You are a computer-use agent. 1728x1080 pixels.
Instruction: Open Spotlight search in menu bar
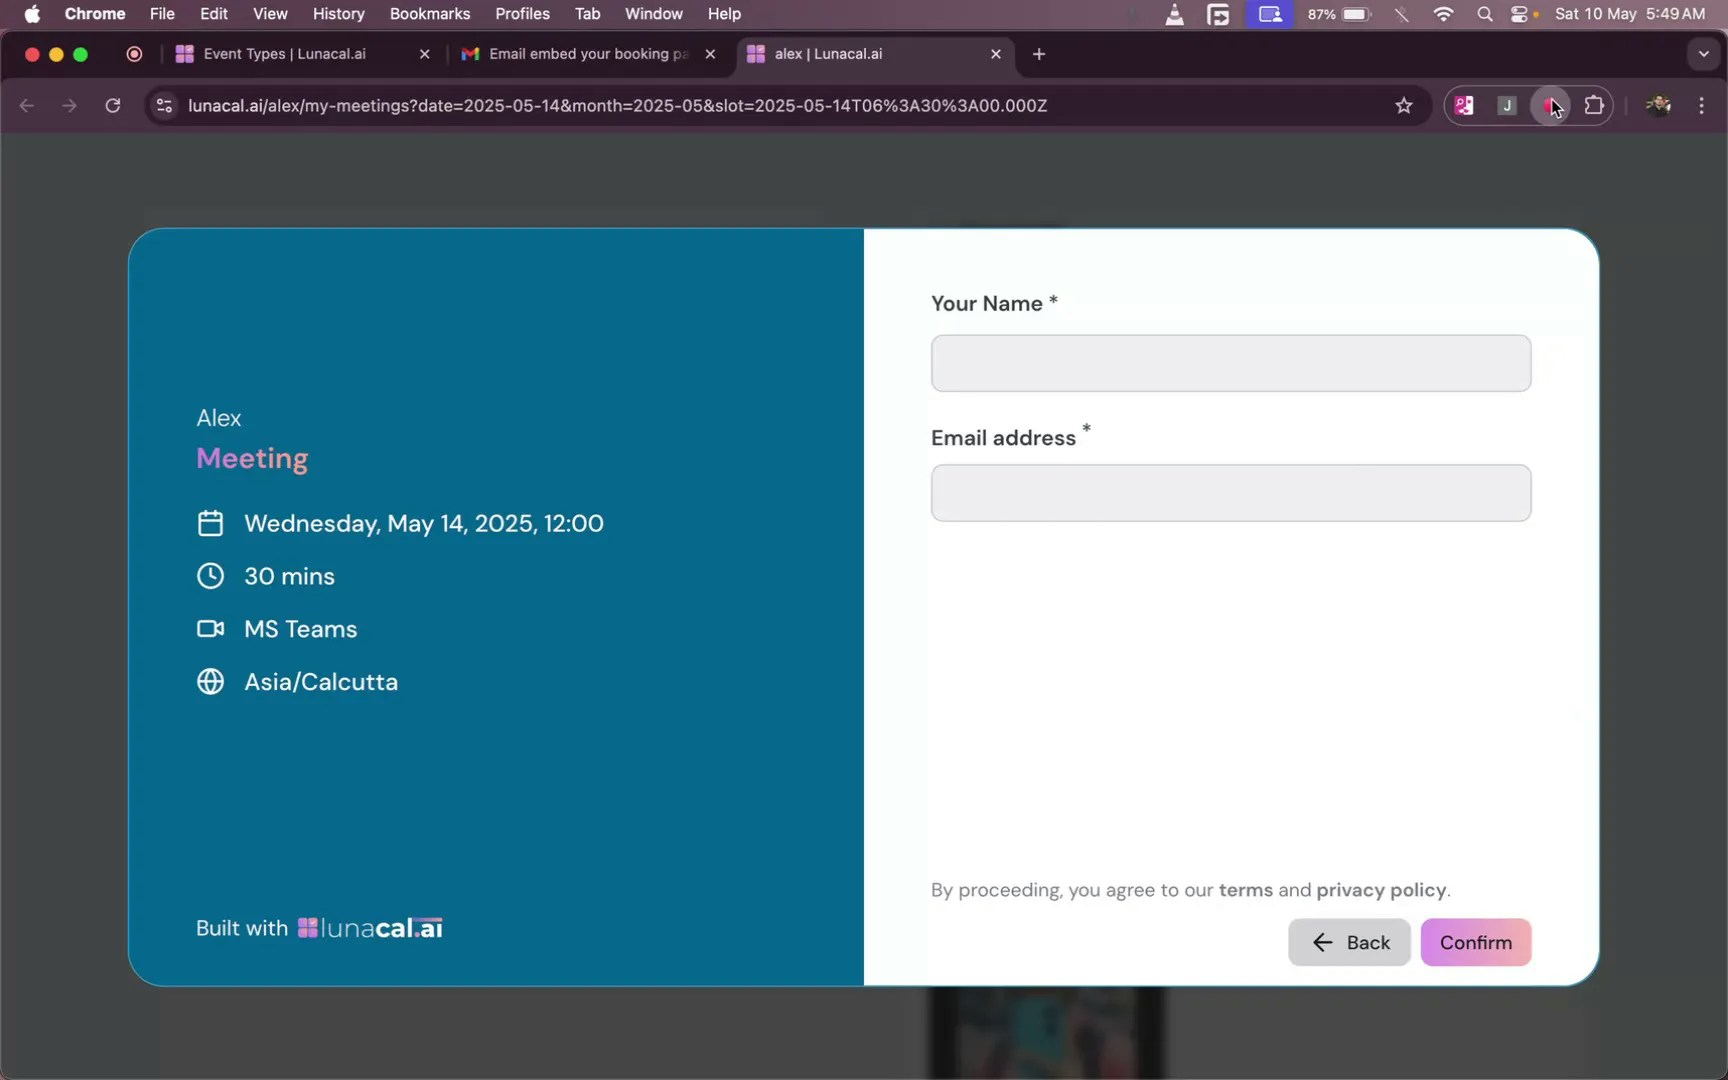coord(1485,14)
